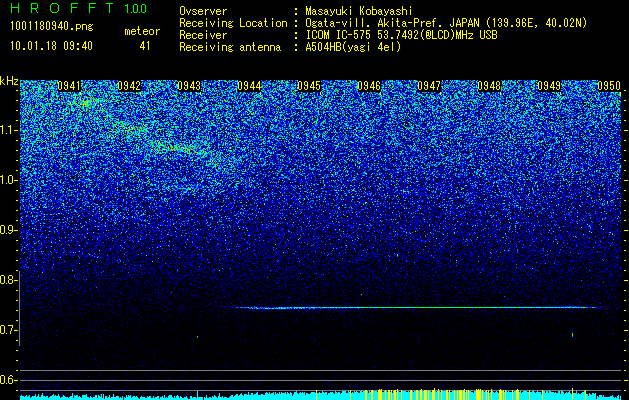
Task: Click the 0.8 frequency axis label
Action: [x=8, y=280]
